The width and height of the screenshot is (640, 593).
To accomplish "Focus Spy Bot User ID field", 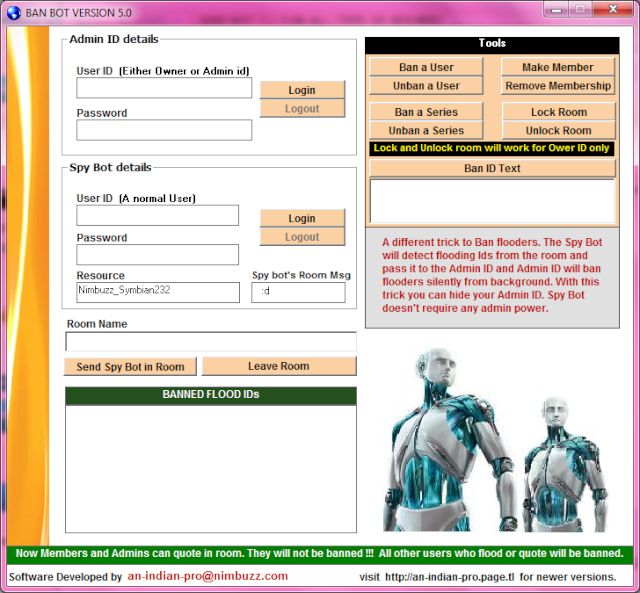I will (x=158, y=215).
